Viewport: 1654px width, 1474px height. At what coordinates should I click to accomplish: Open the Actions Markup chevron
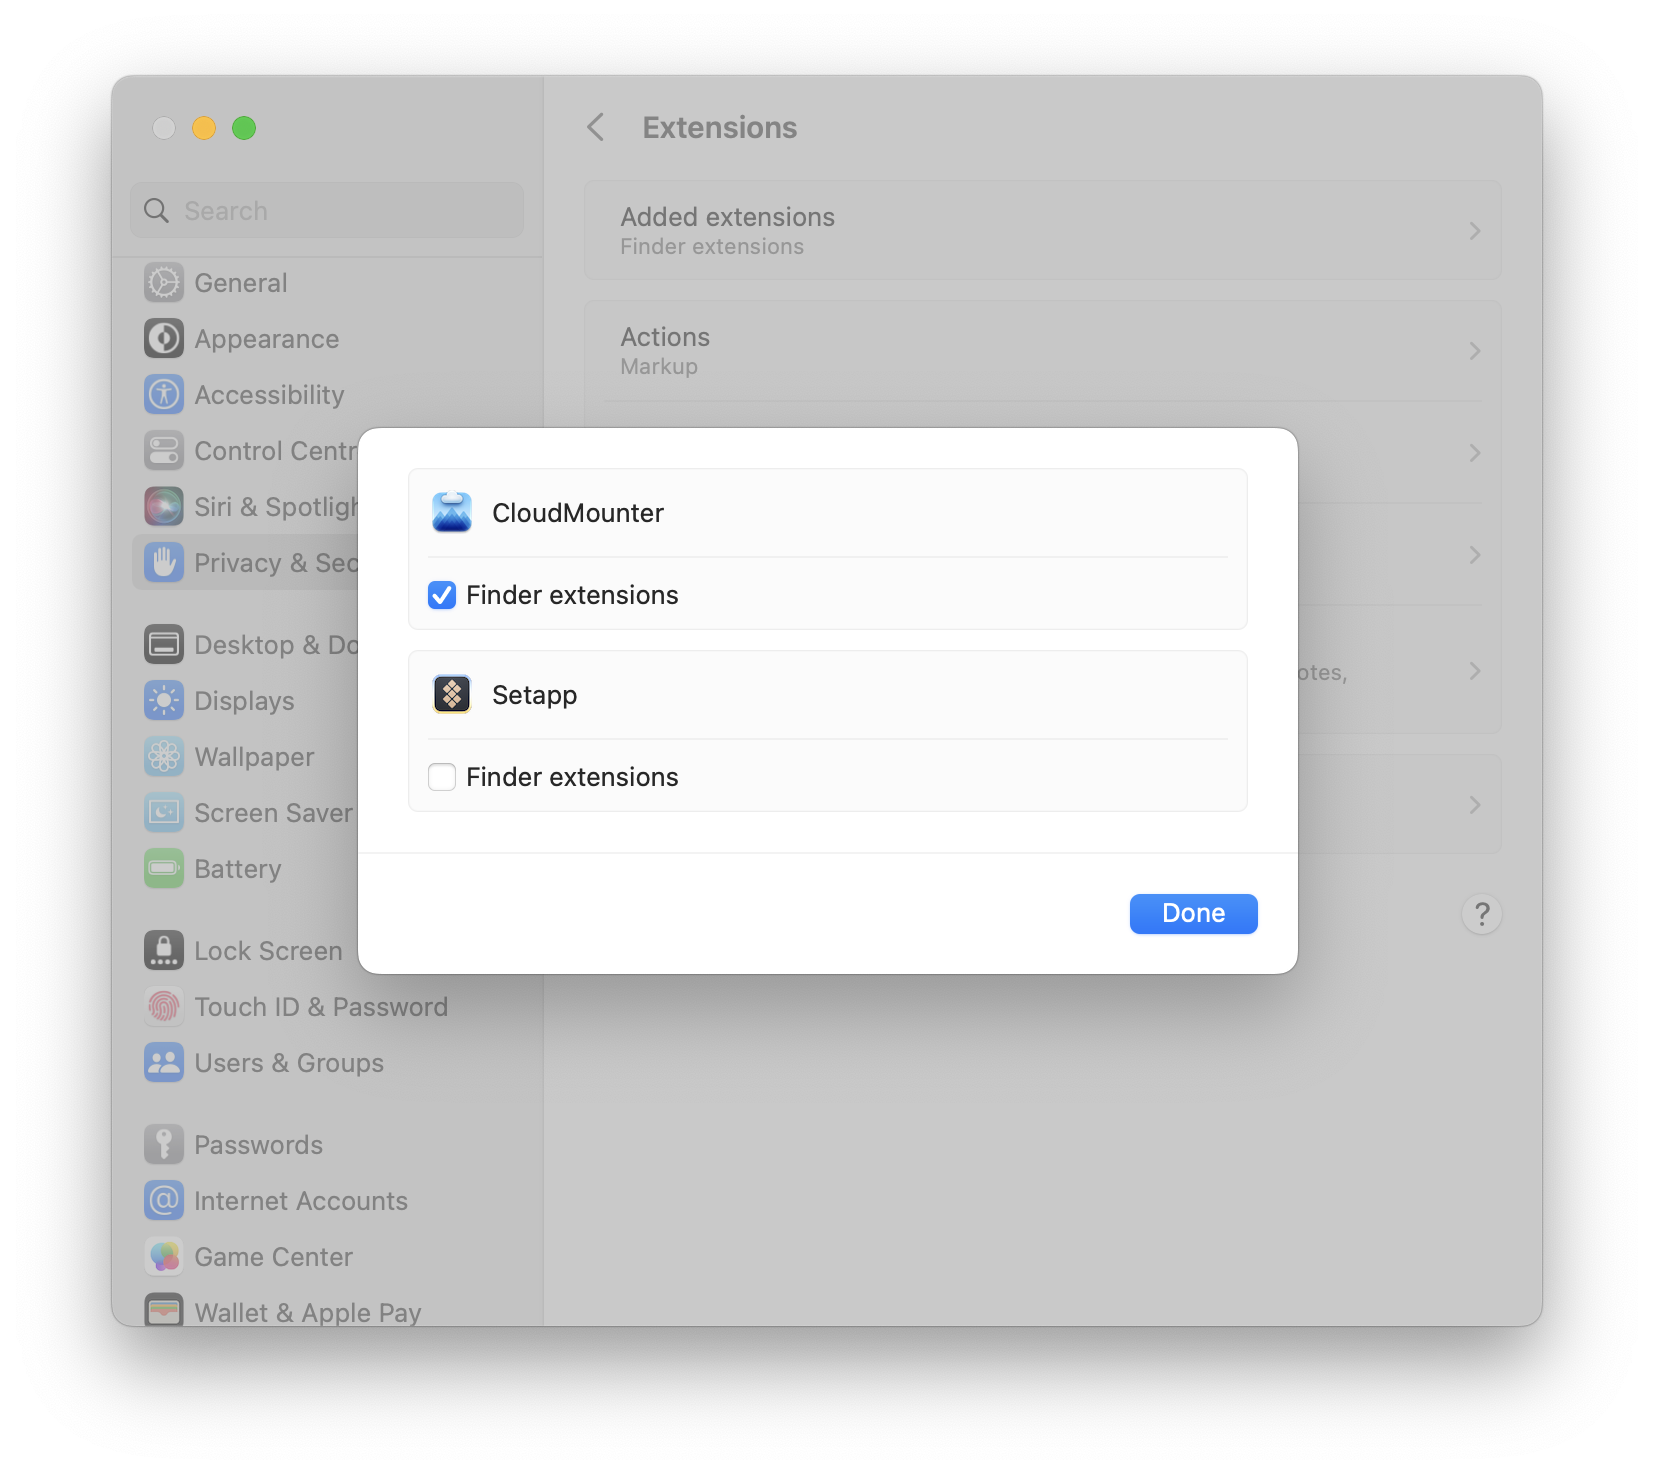click(1475, 350)
